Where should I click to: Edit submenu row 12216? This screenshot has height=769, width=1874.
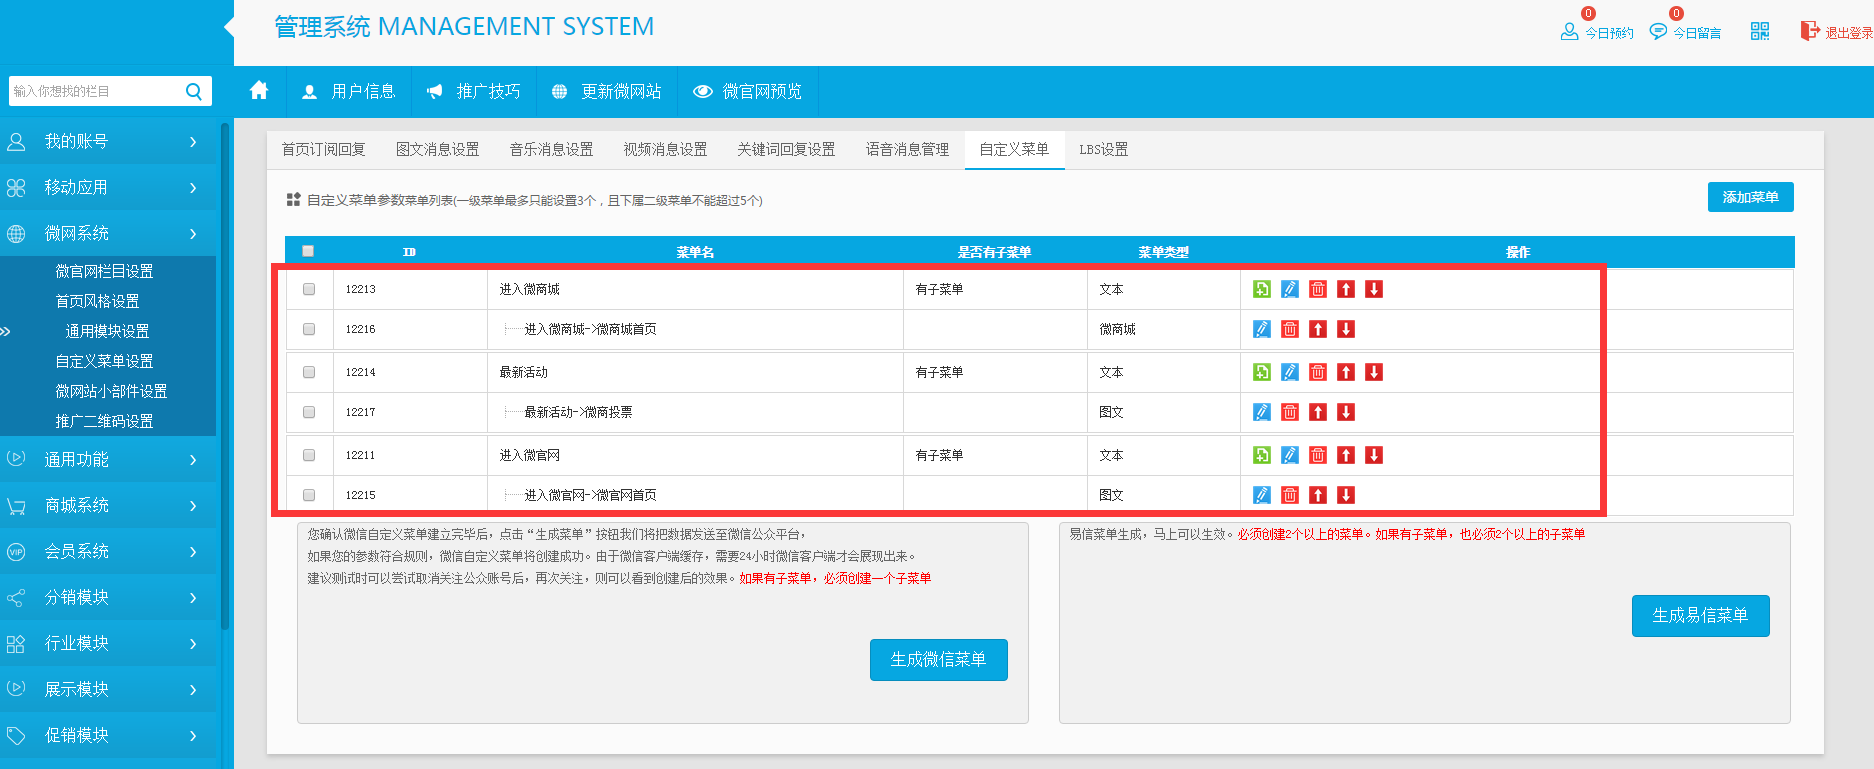tap(1262, 329)
